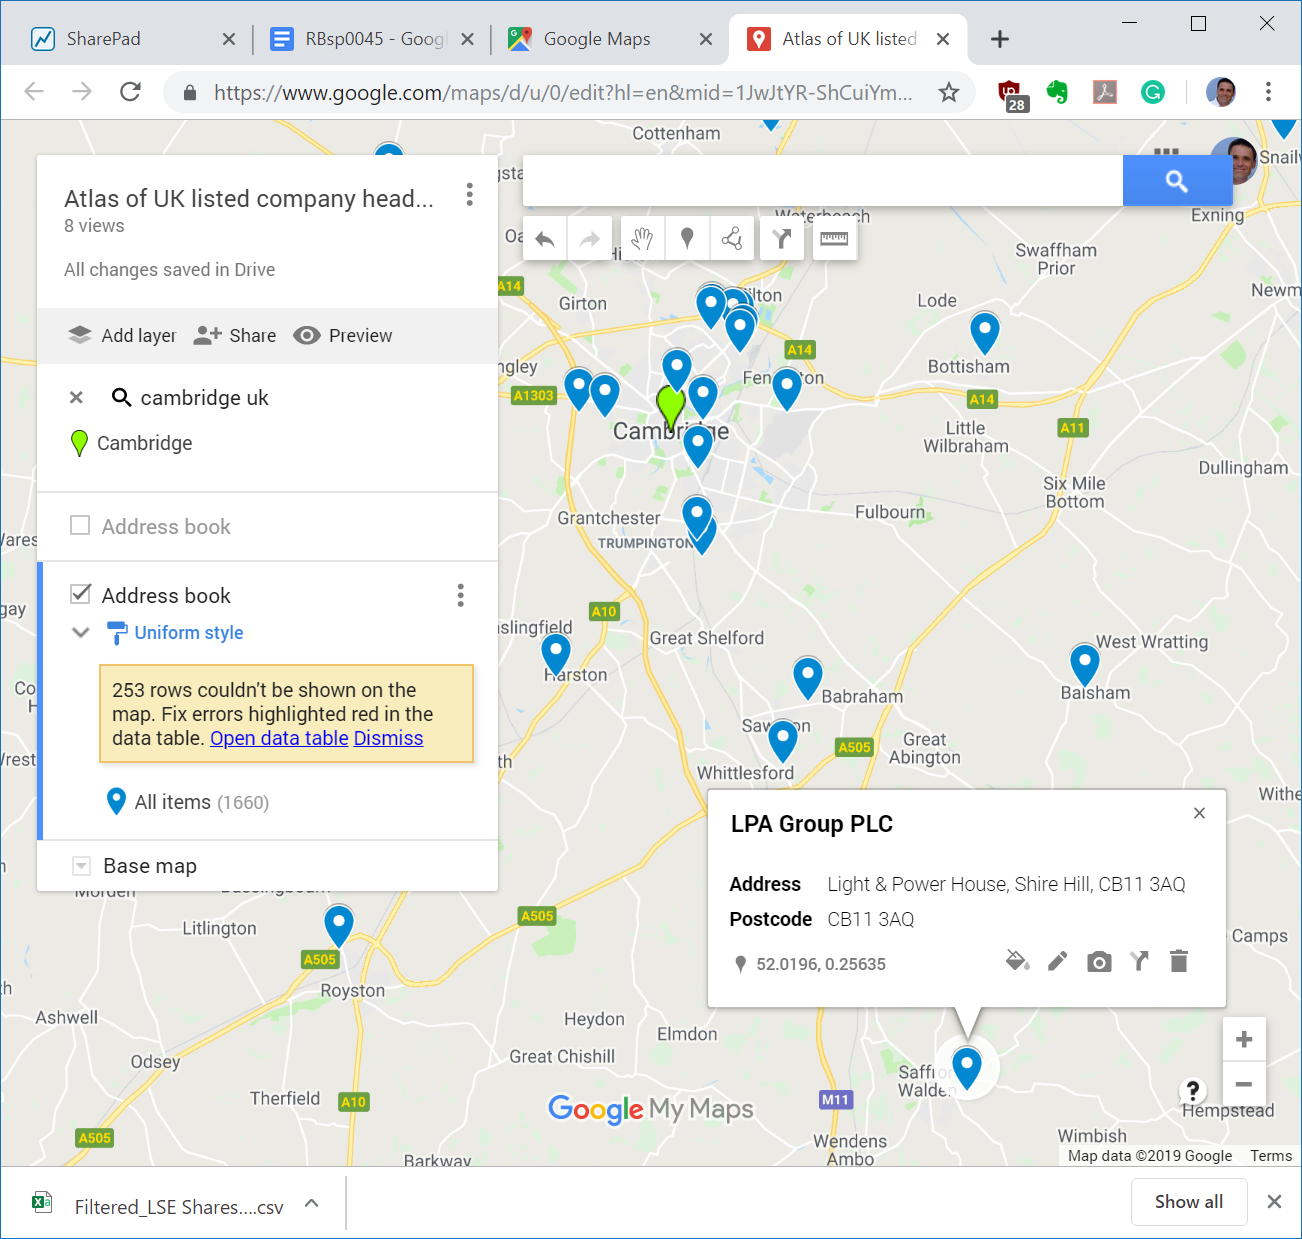Click the uBlock extension icon showing 28

click(x=1011, y=94)
